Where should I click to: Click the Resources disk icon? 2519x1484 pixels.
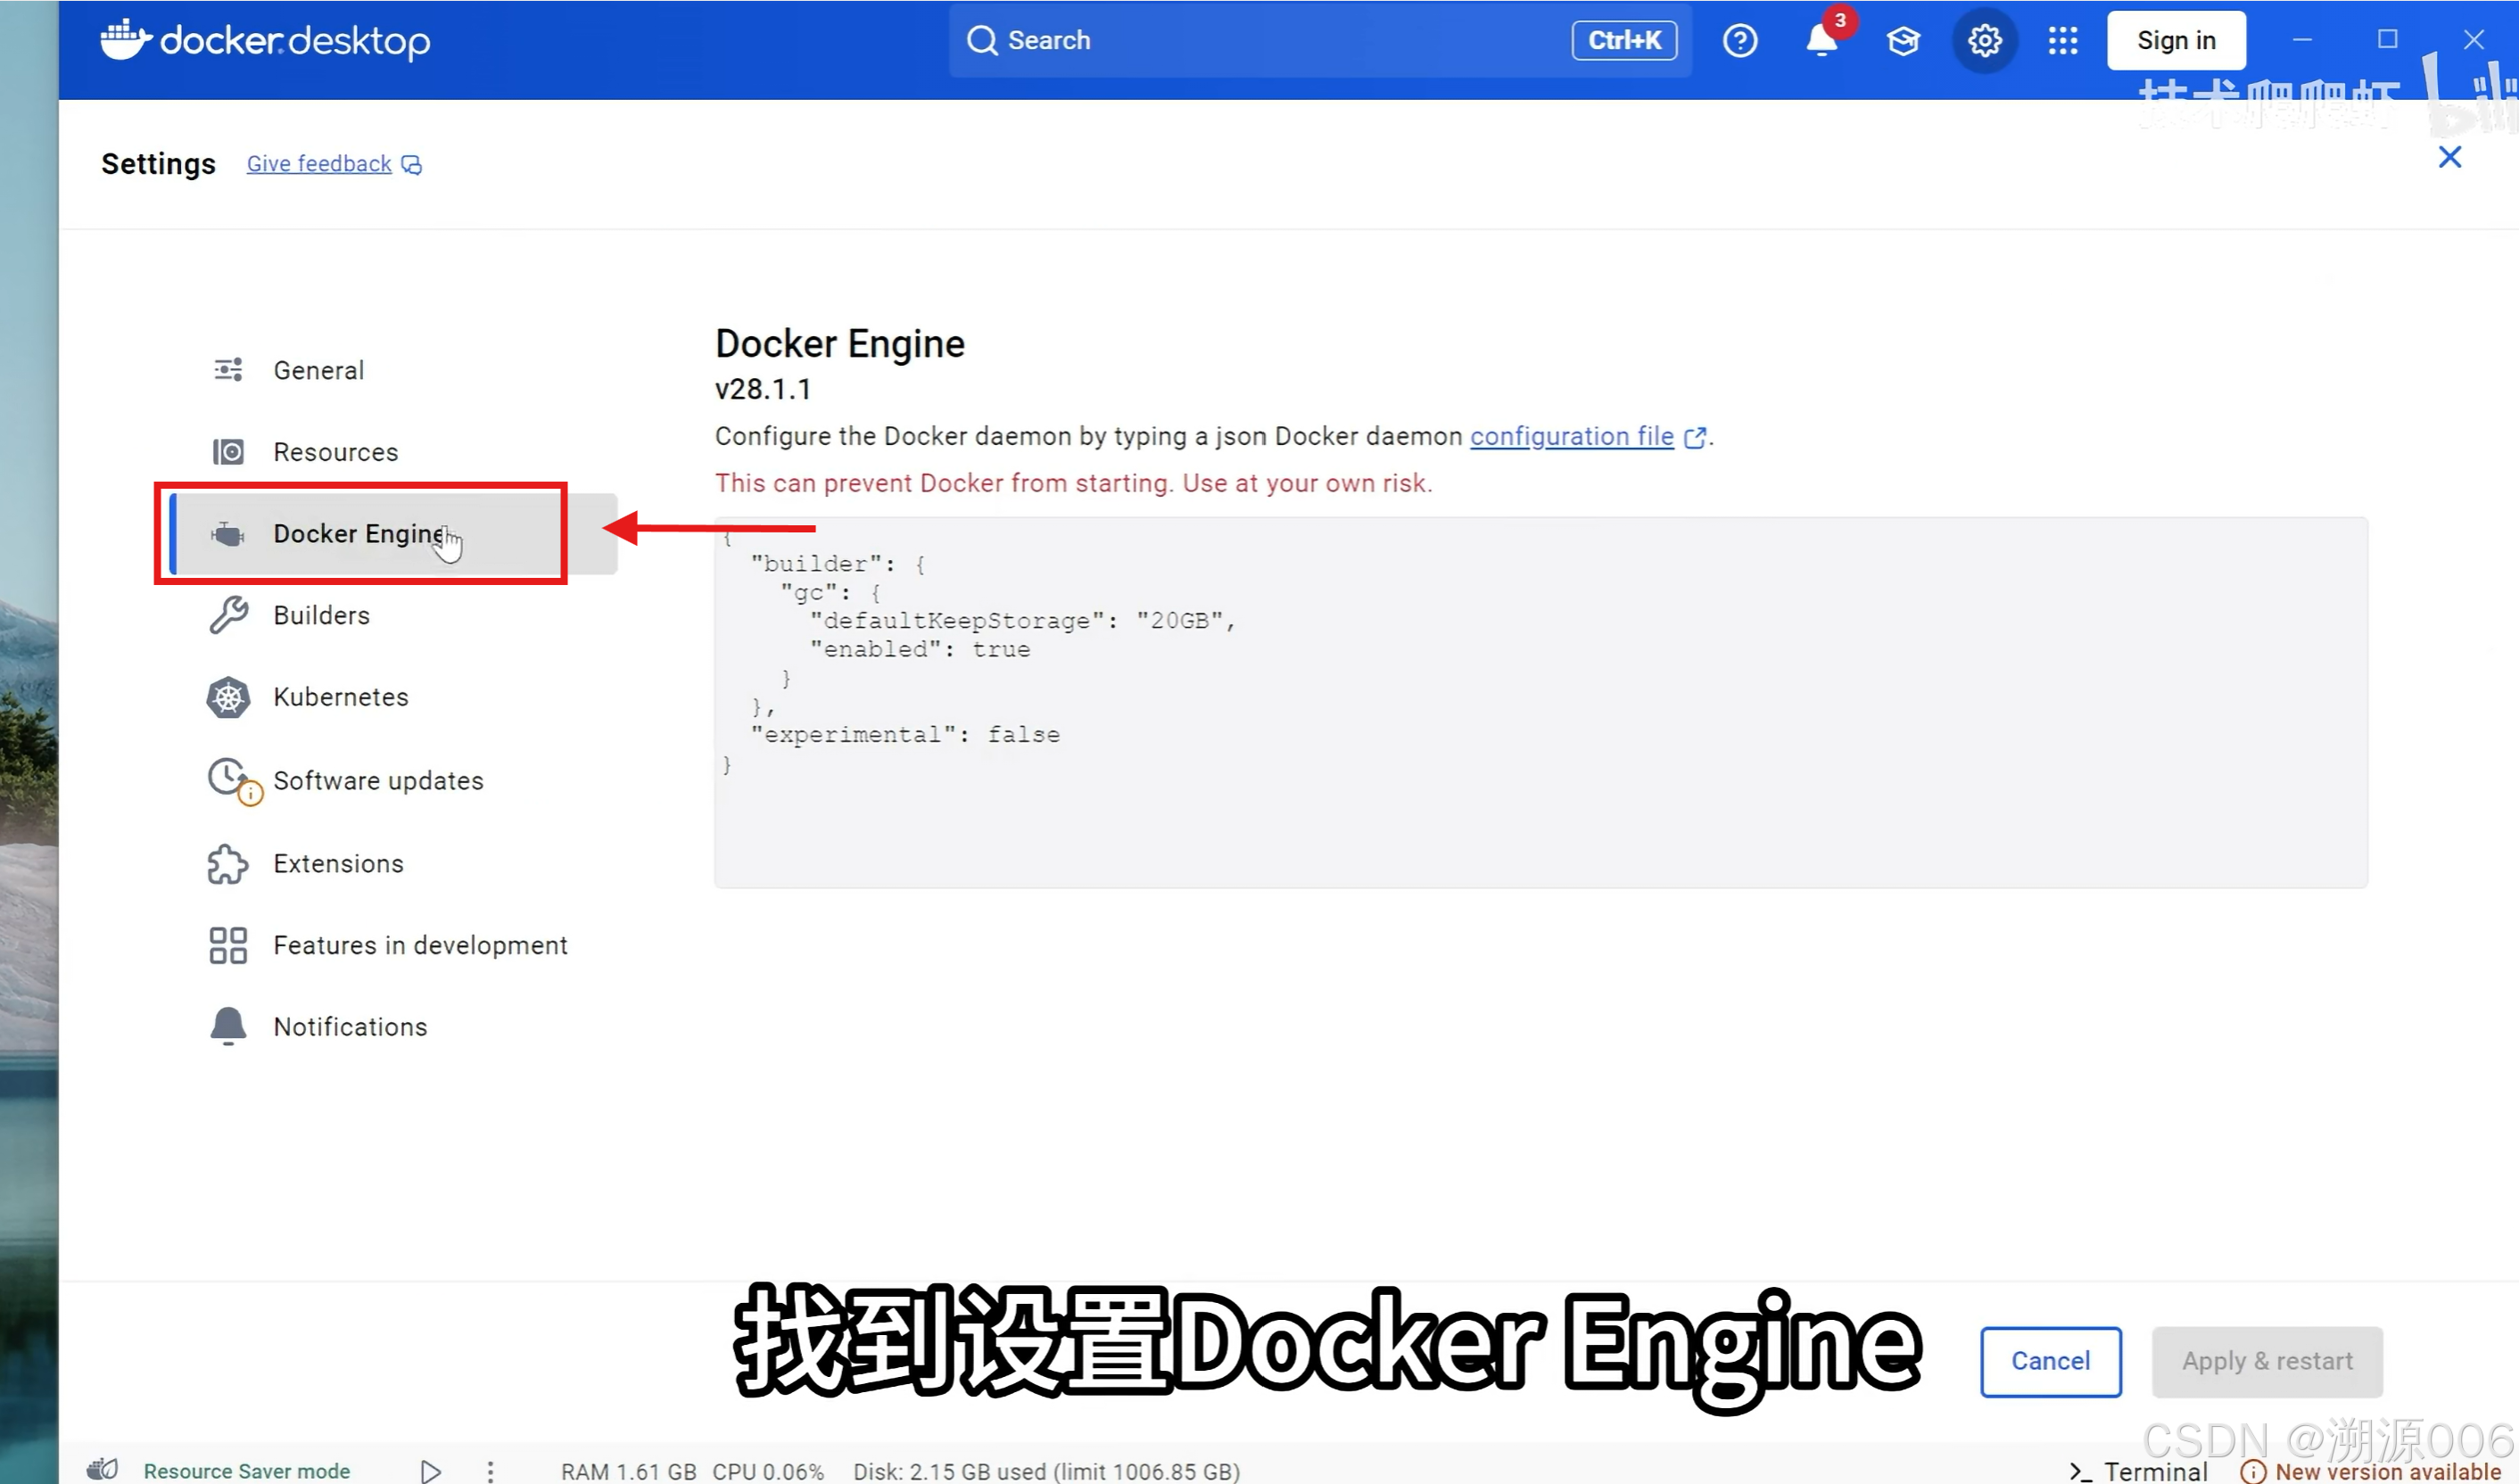click(x=228, y=452)
